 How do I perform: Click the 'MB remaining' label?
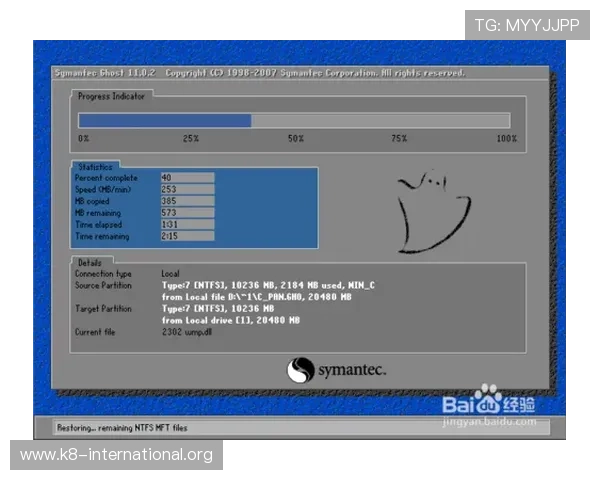coord(98,213)
